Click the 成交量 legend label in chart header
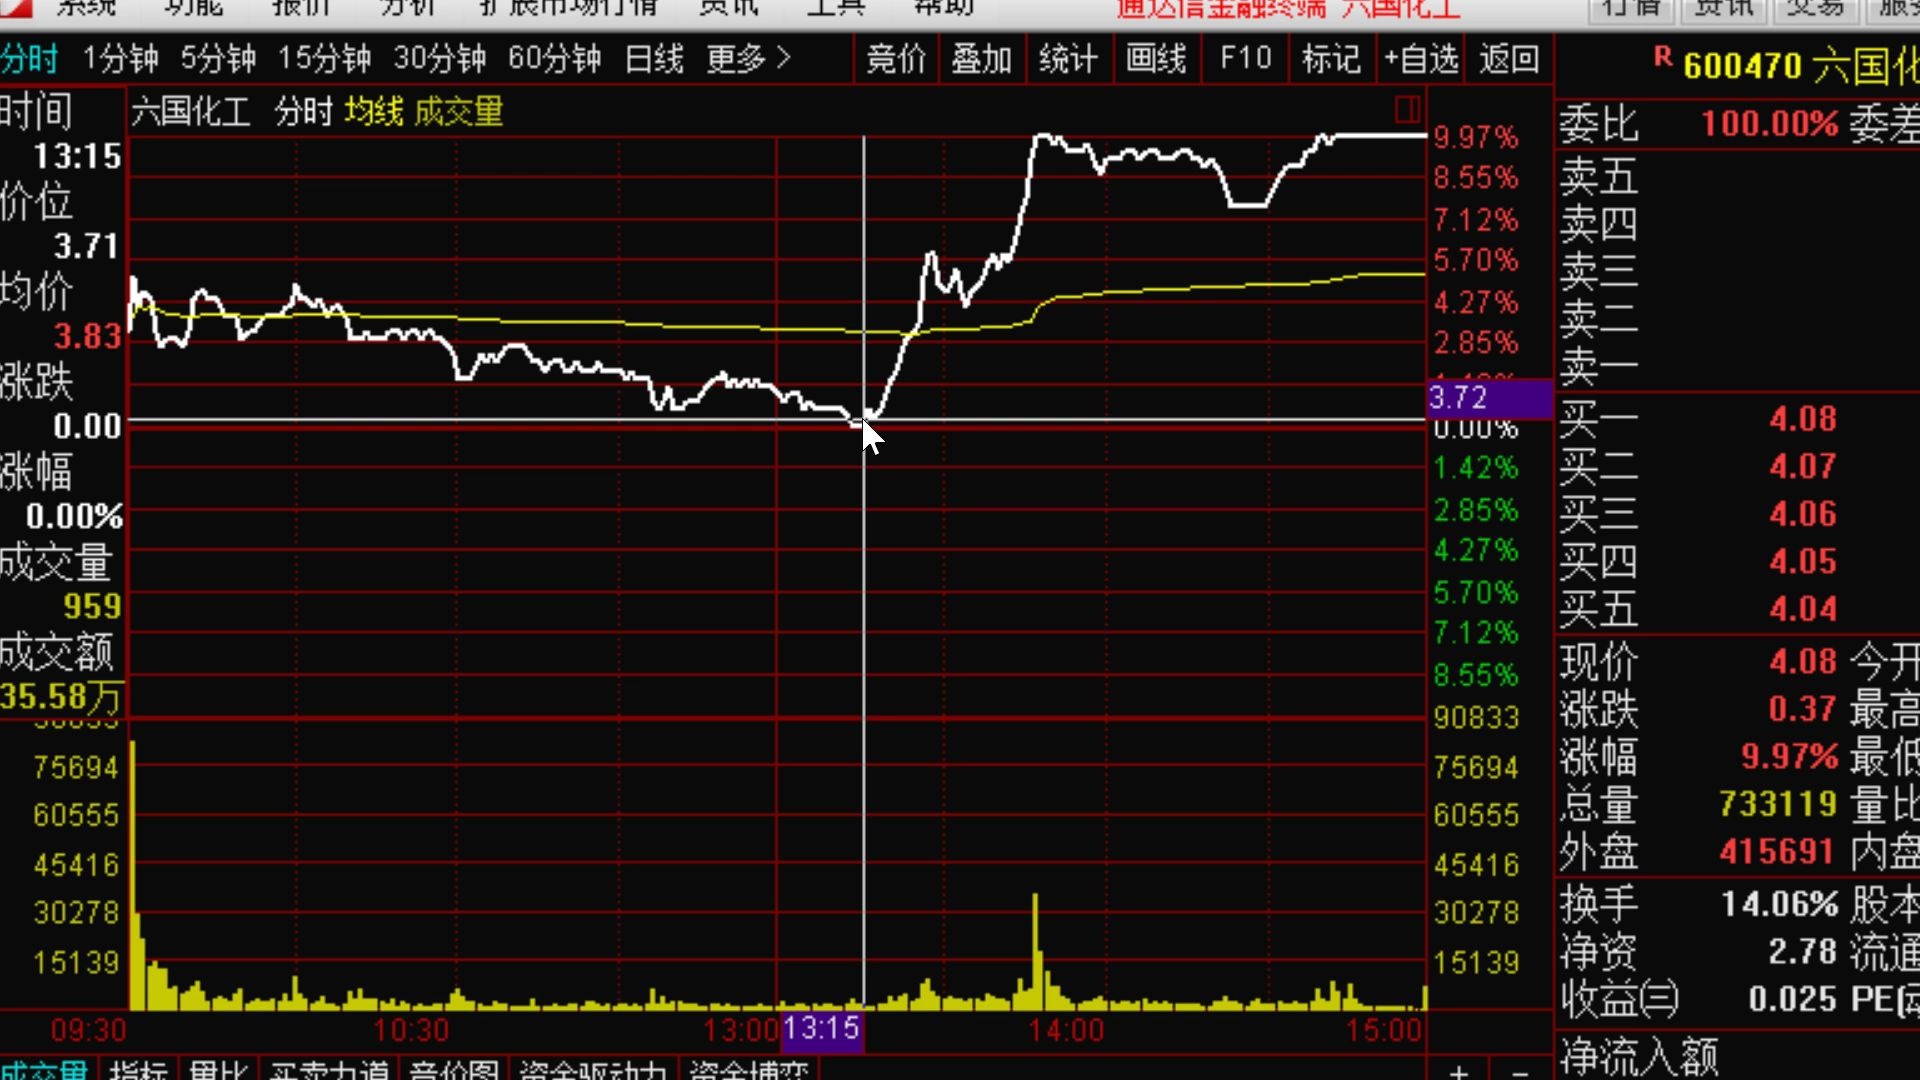The image size is (1920, 1080). [459, 111]
